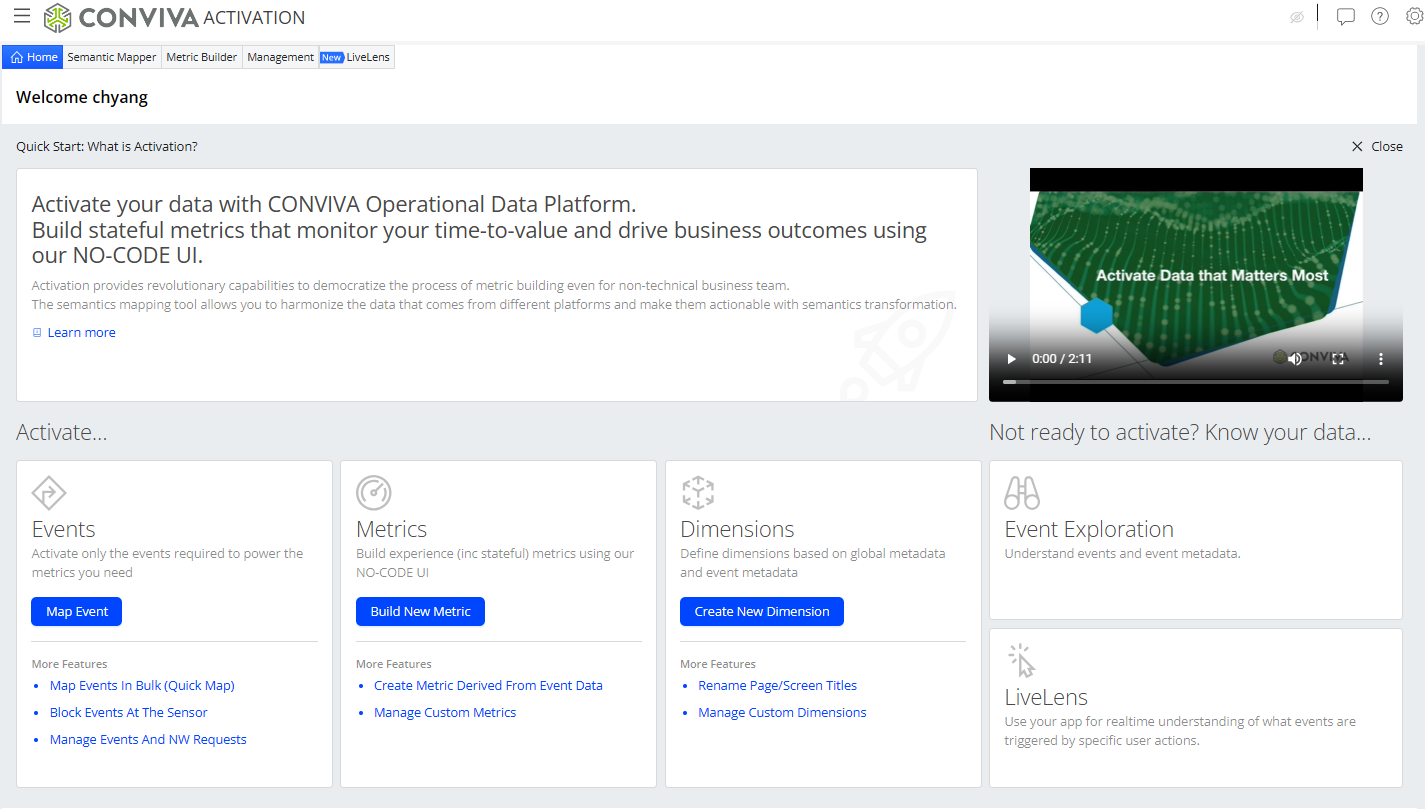
Task: Click the Metrics gauge icon
Action: (x=374, y=493)
